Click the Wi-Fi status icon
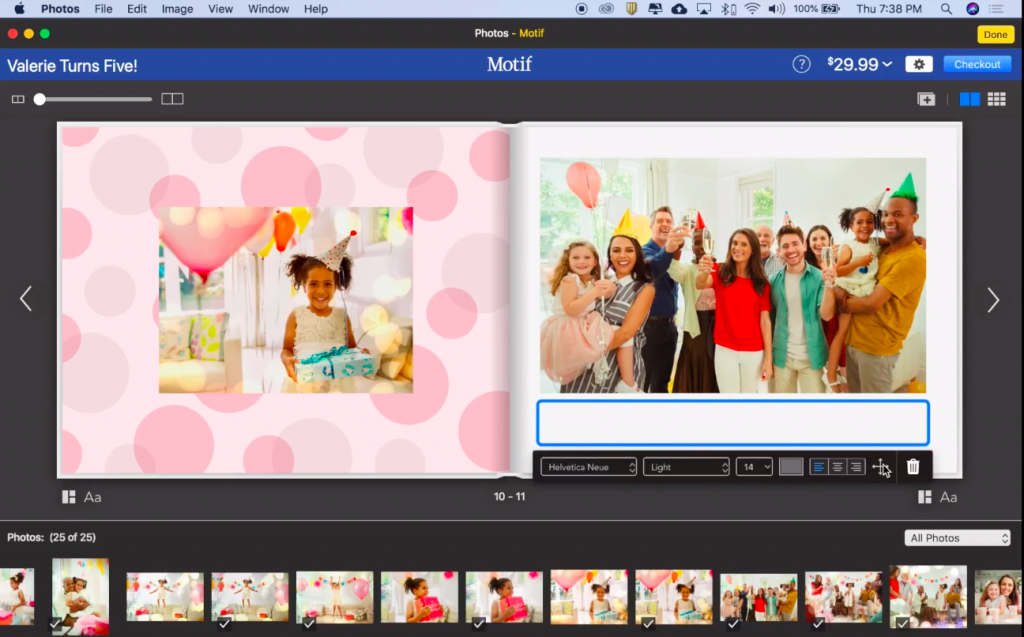 click(752, 9)
